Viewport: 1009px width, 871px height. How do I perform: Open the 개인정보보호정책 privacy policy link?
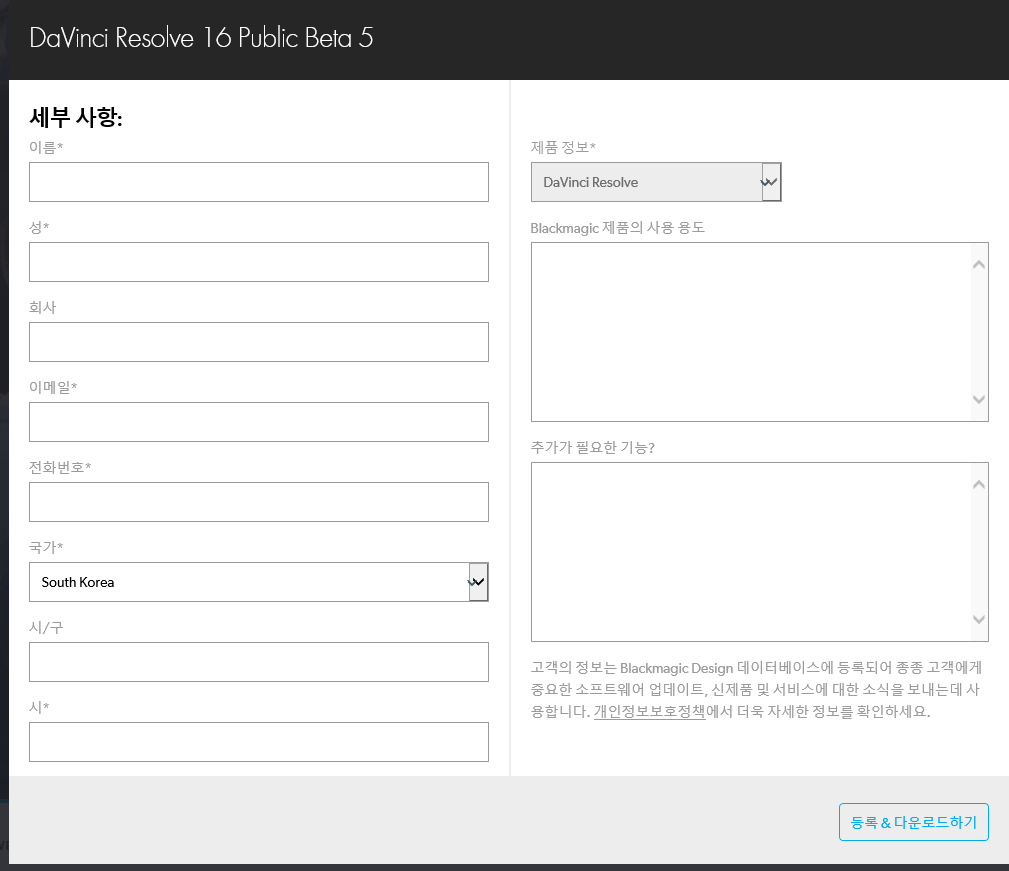point(649,711)
